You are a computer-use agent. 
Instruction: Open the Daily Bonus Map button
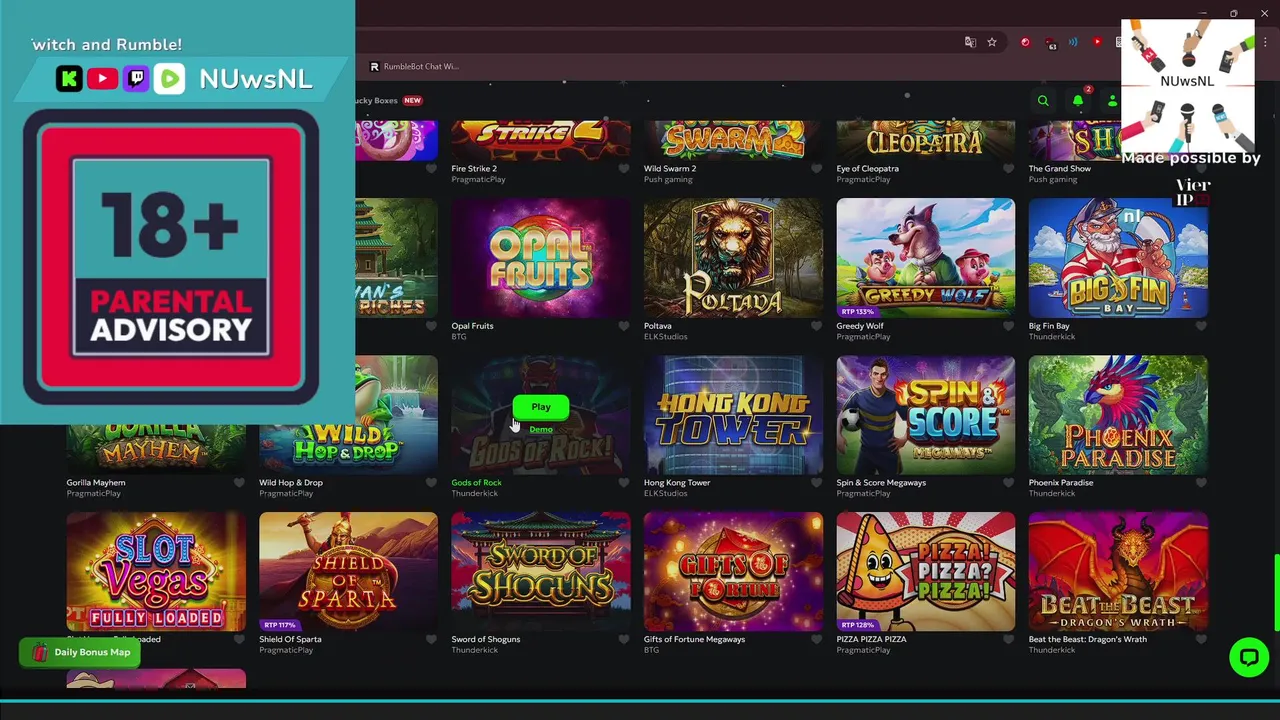(x=80, y=652)
